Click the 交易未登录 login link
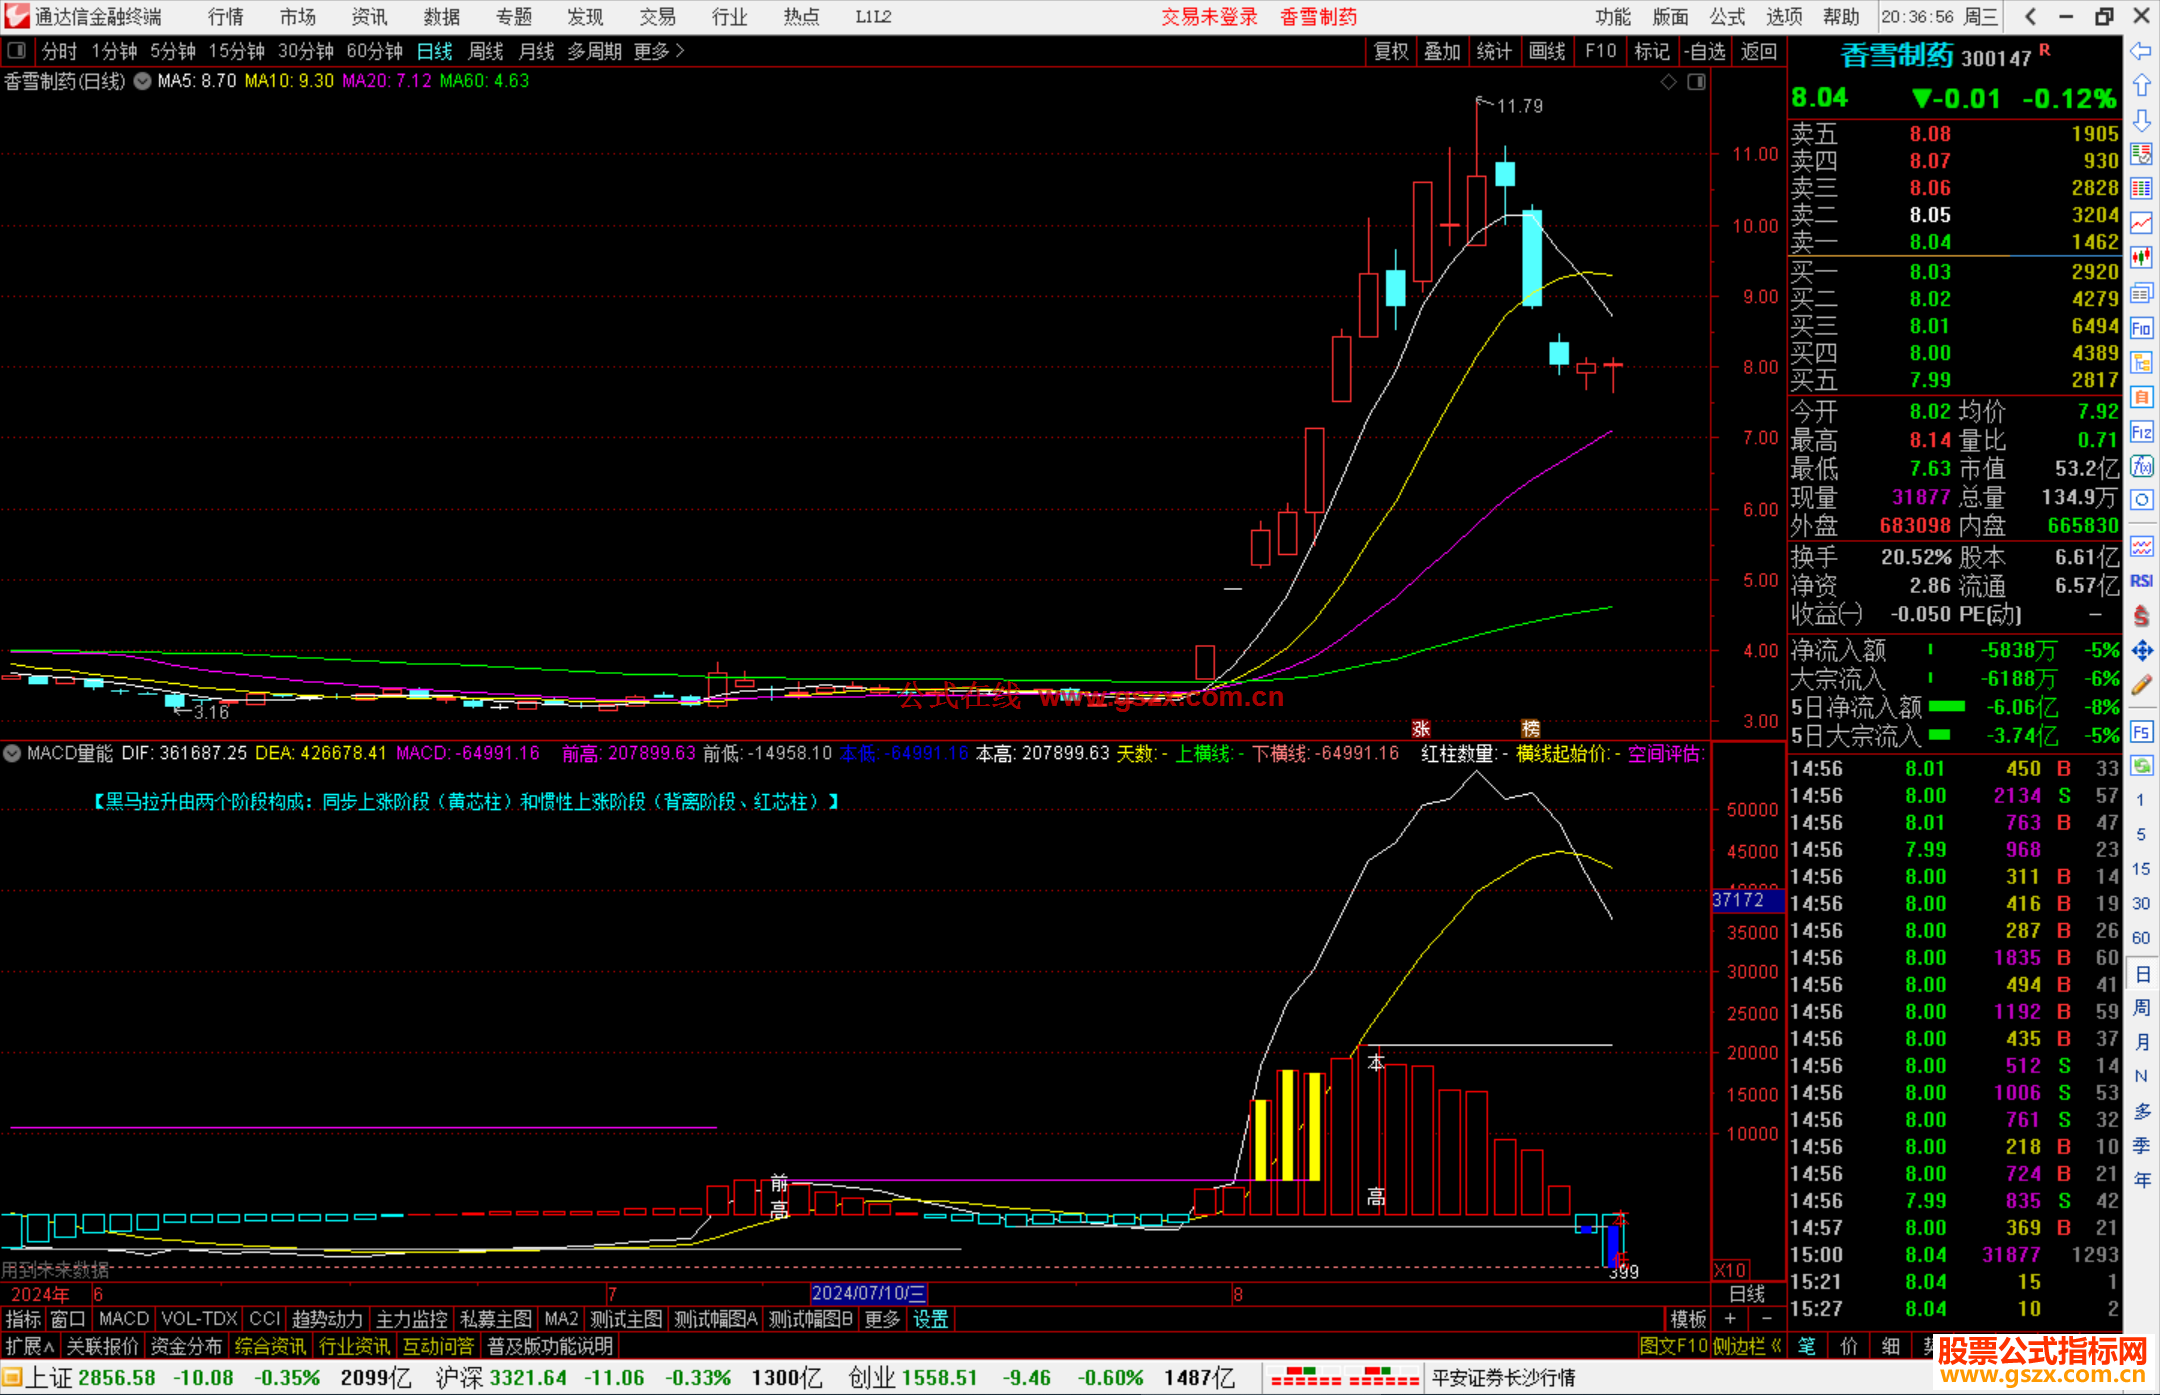This screenshot has width=2160, height=1395. 1209,16
